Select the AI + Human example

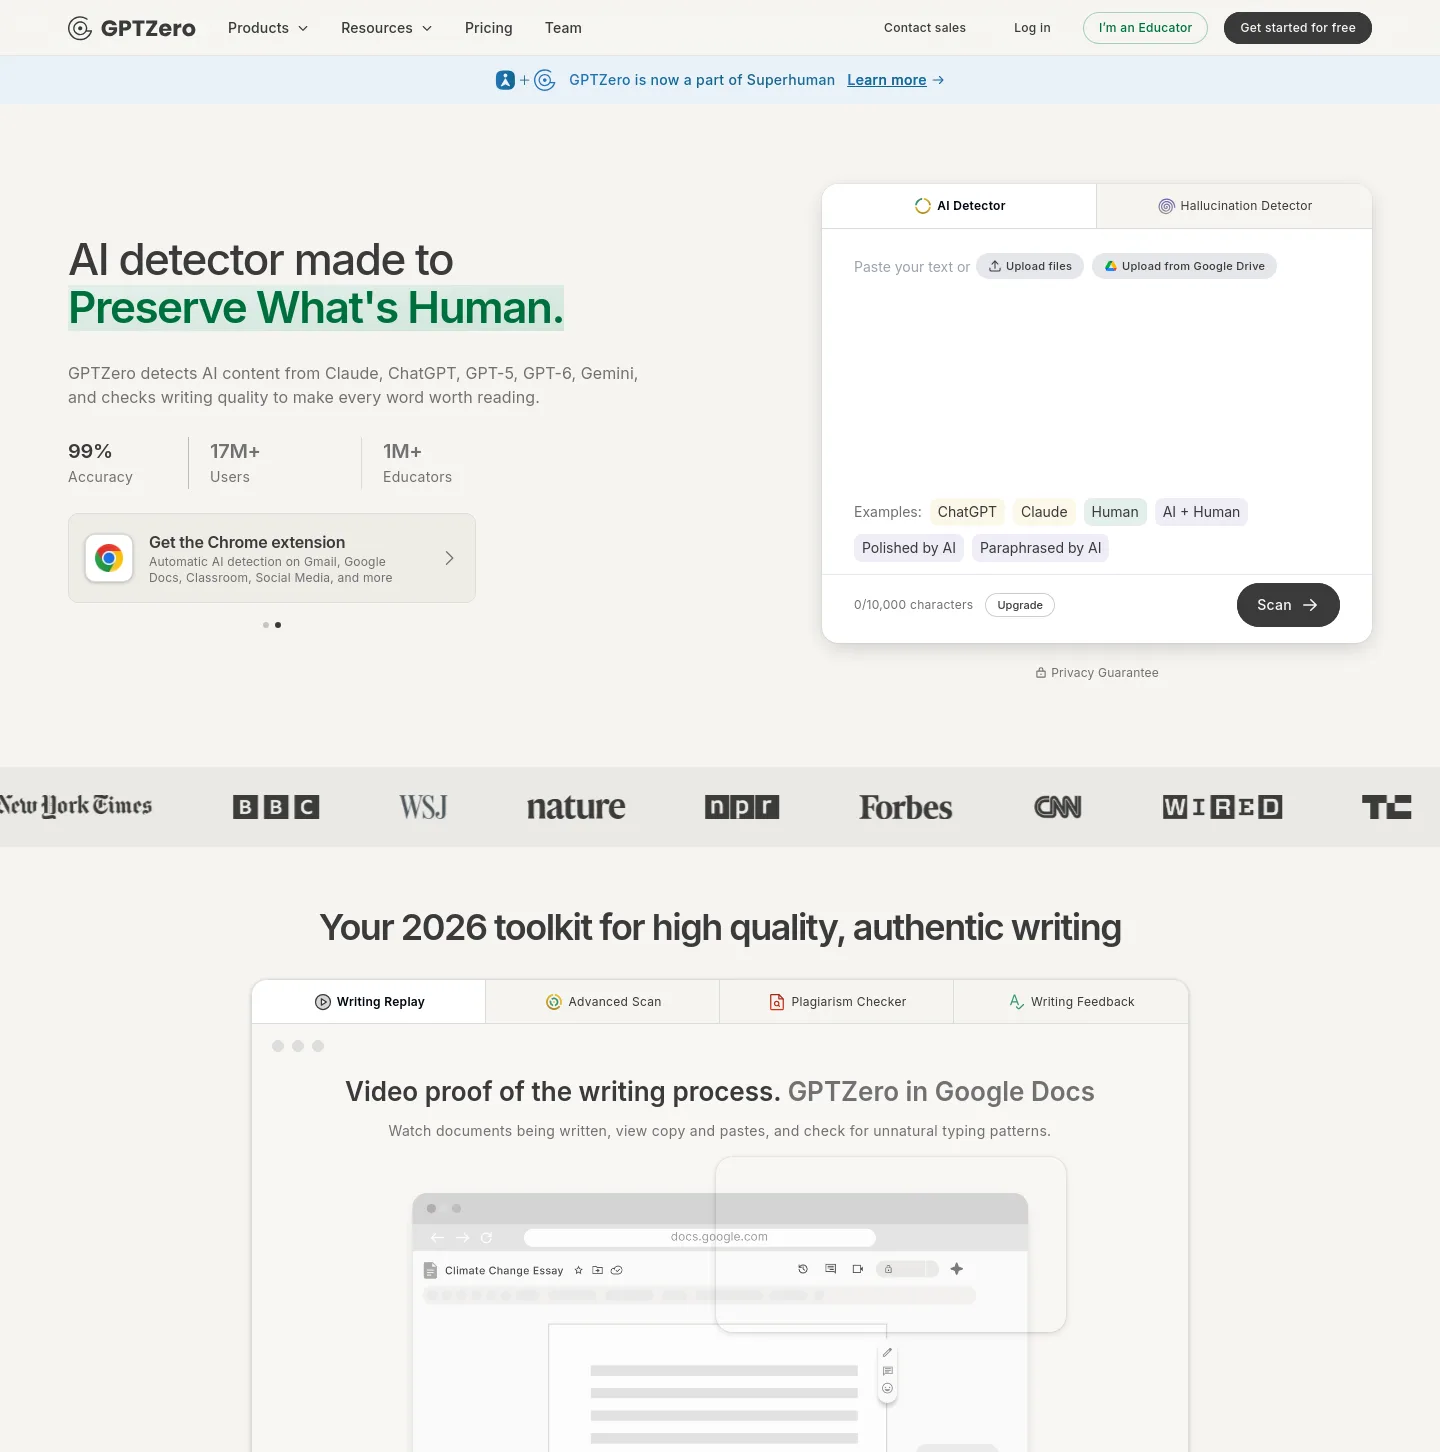(x=1201, y=512)
